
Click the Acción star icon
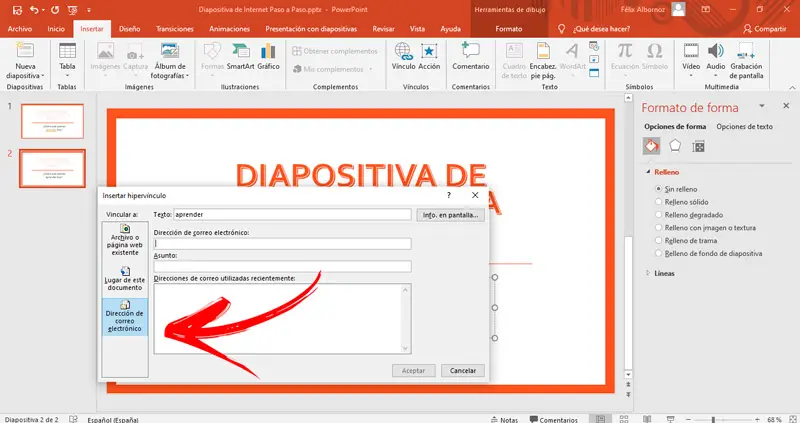(x=429, y=51)
